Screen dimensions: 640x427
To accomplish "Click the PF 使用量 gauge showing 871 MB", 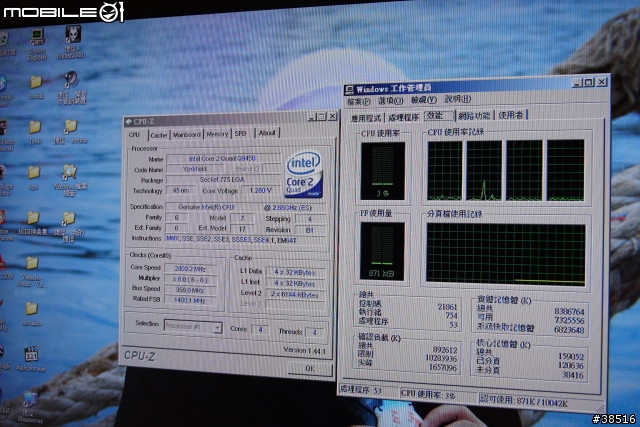I will pos(382,251).
